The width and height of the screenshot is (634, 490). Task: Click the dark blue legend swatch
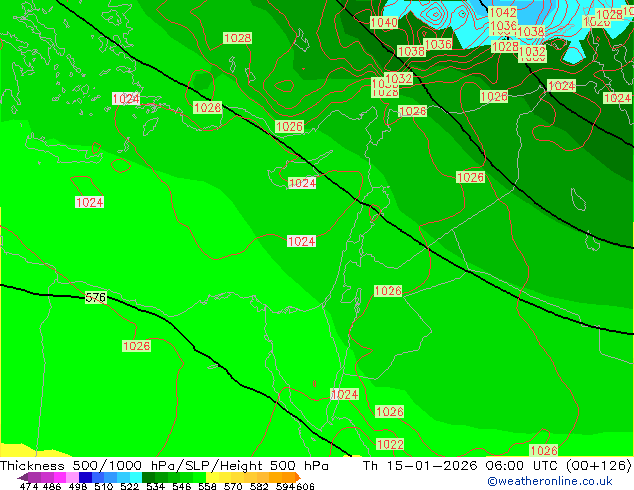coord(85,477)
